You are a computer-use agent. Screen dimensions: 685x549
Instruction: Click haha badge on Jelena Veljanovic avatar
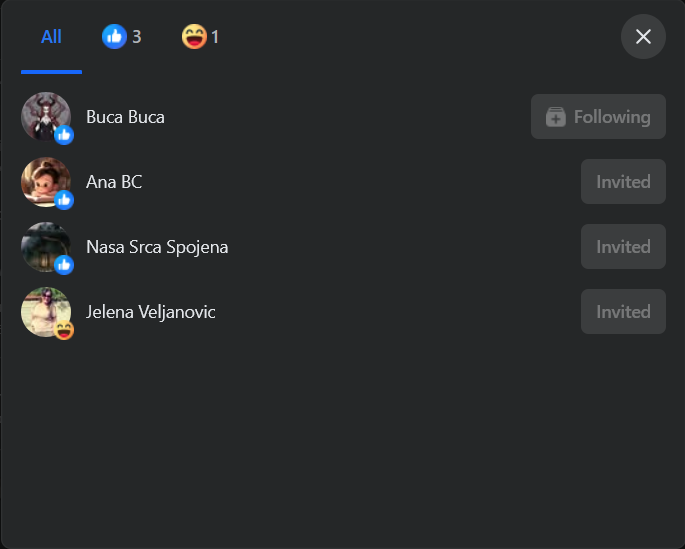point(64,330)
